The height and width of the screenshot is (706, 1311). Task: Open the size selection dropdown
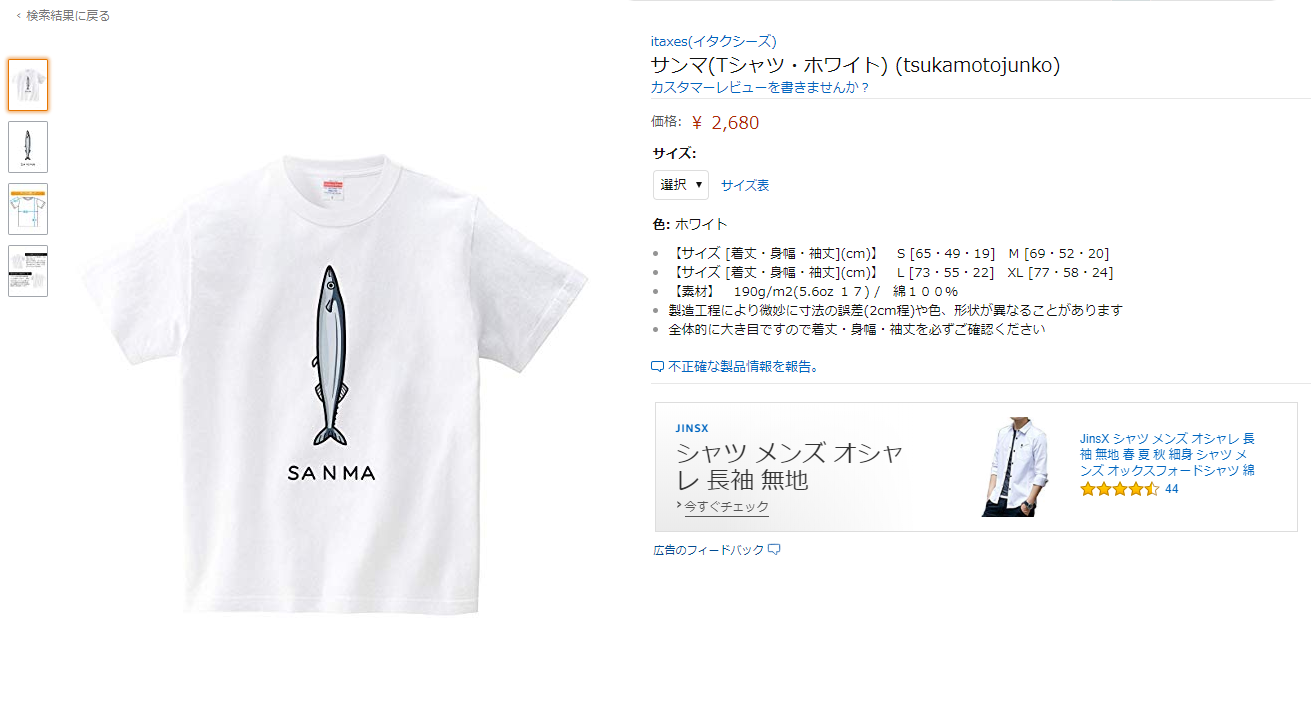[x=681, y=185]
